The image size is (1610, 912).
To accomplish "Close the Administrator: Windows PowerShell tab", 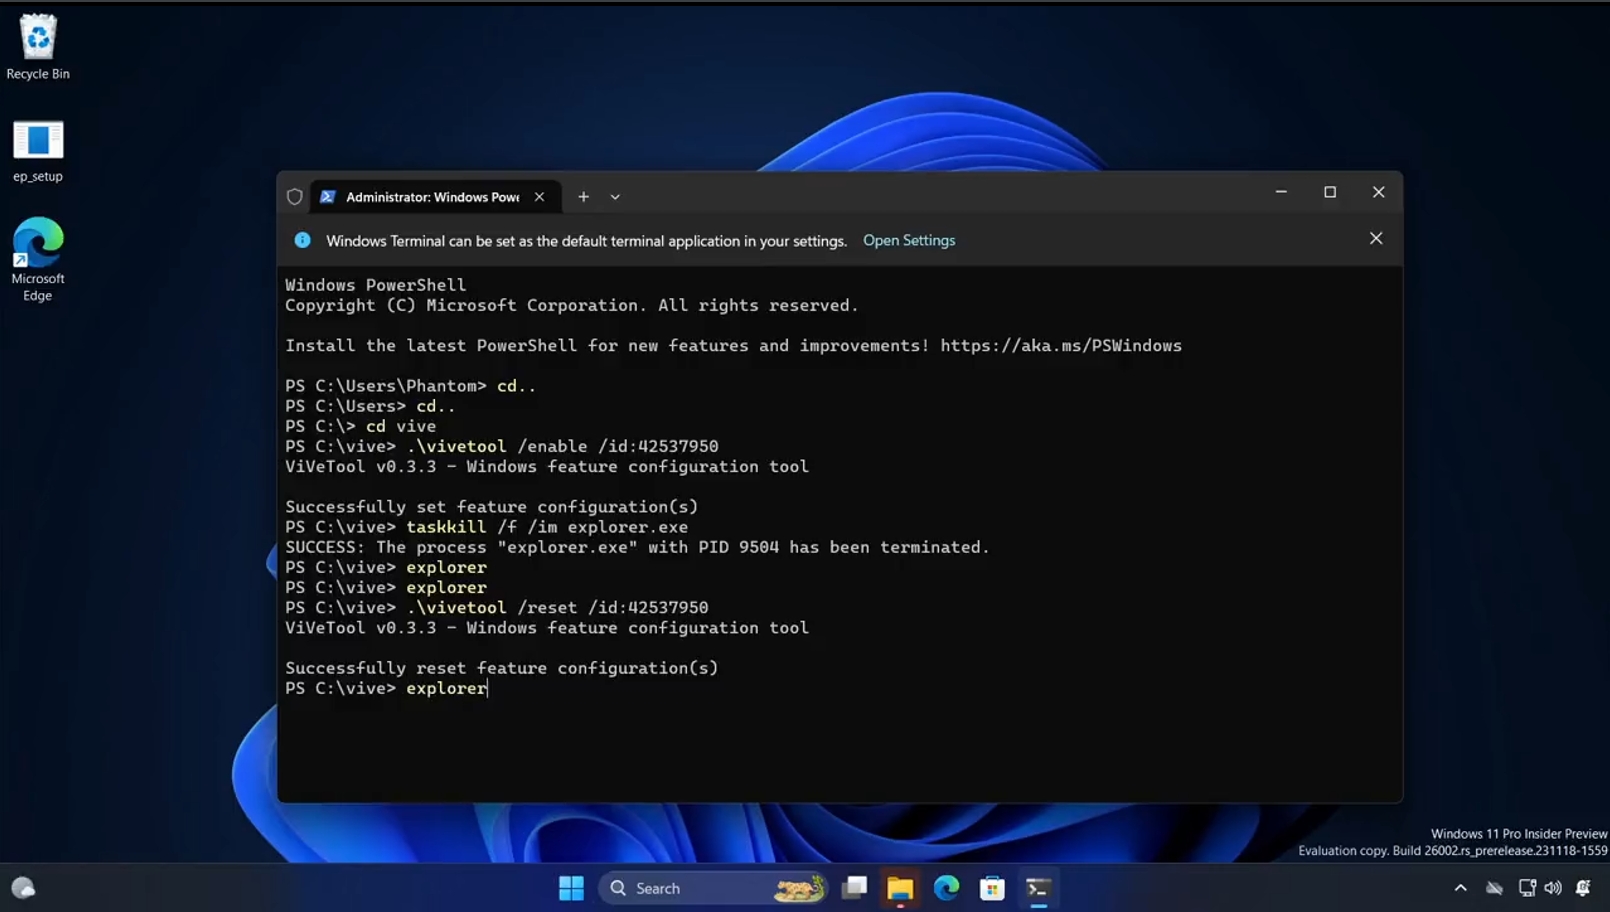I will tap(540, 197).
